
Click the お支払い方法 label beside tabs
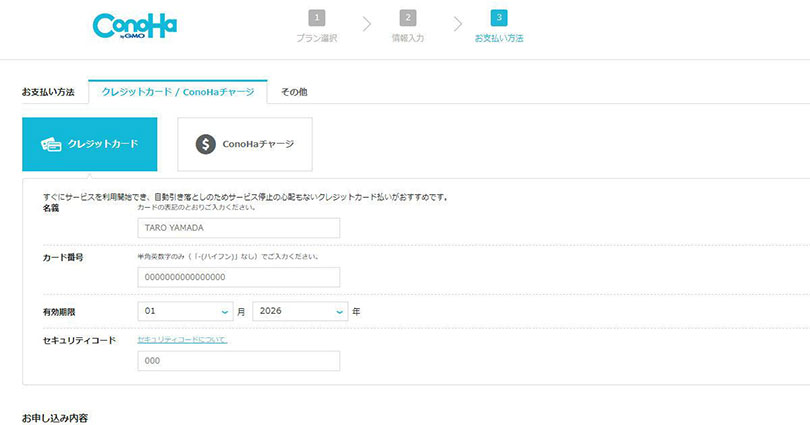pyautogui.click(x=48, y=92)
